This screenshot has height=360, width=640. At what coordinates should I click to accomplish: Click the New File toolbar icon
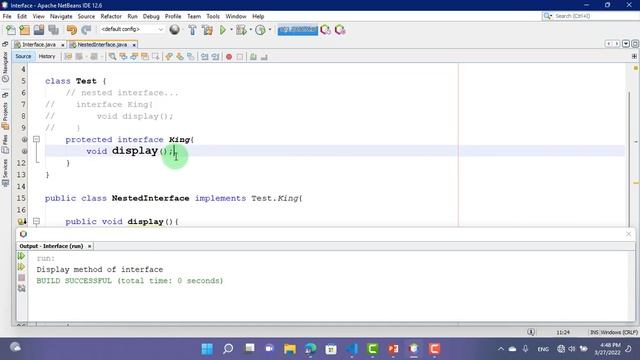(x=11, y=30)
